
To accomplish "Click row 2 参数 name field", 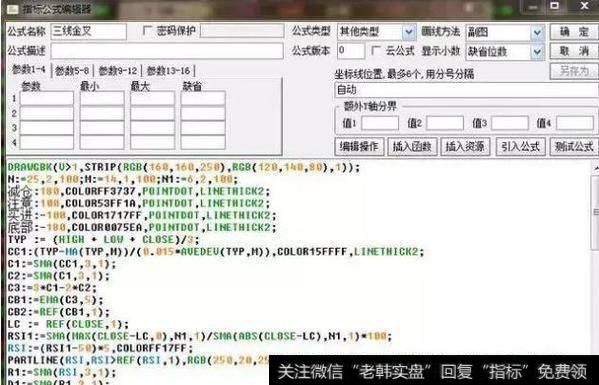I will [x=47, y=113].
